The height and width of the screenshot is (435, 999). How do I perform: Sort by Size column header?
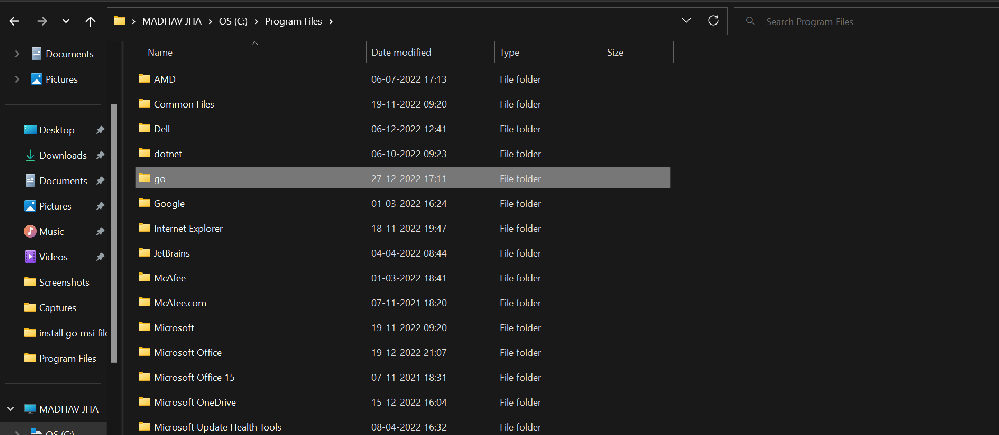pos(615,53)
